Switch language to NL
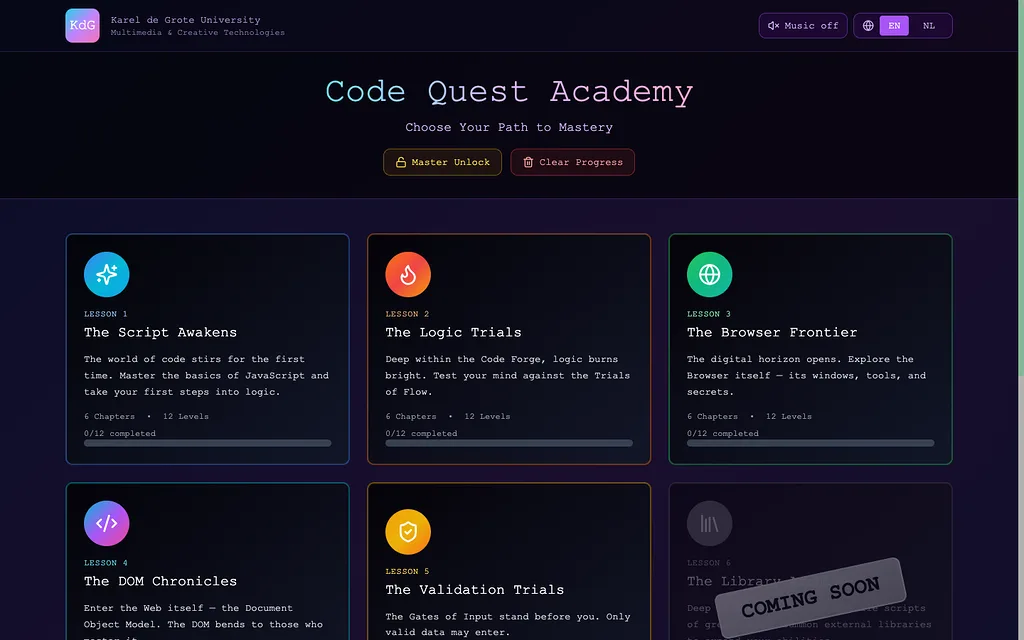1024x640 pixels. point(929,25)
